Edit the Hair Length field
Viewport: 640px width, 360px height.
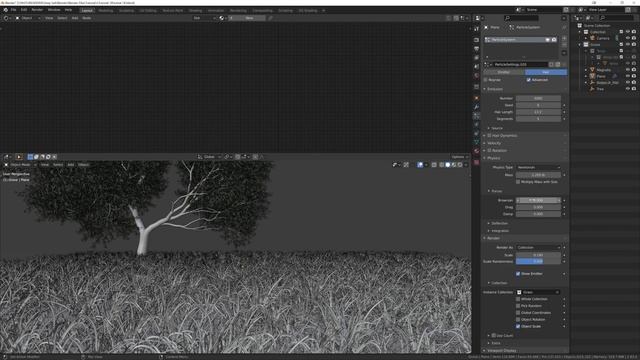coord(538,112)
